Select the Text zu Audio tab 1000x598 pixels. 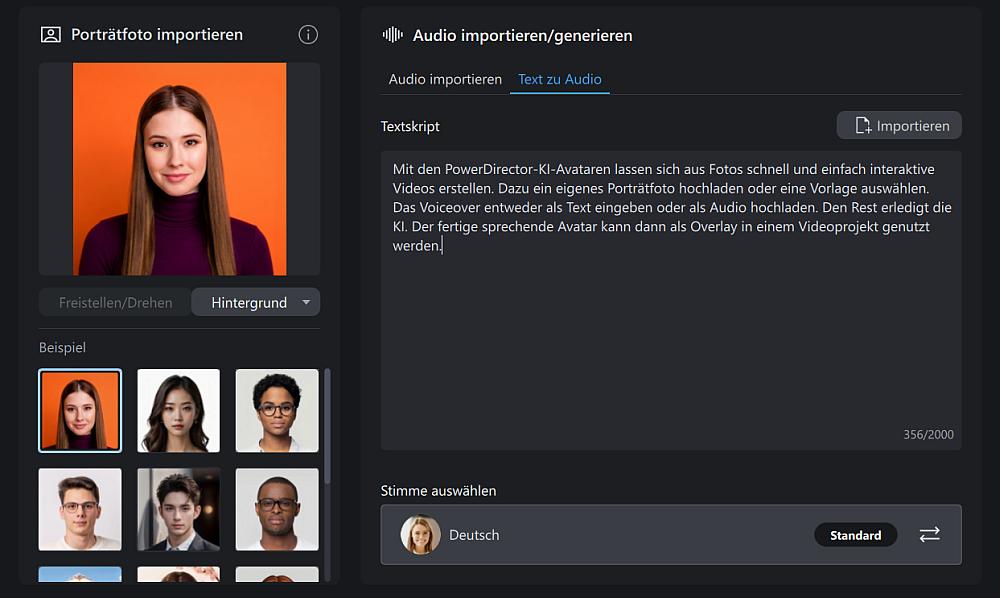(x=559, y=79)
